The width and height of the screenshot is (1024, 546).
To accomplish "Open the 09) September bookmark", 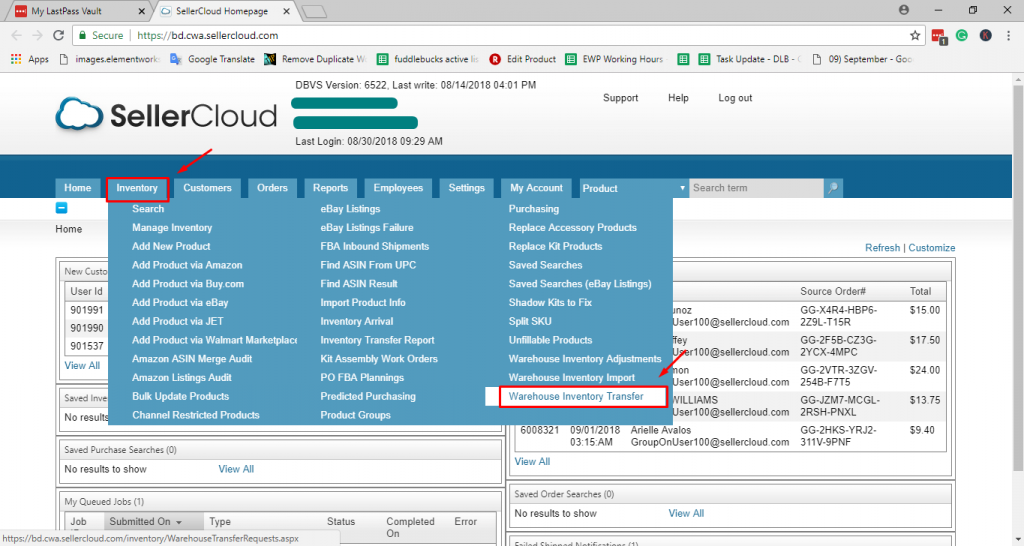I will (x=862, y=59).
